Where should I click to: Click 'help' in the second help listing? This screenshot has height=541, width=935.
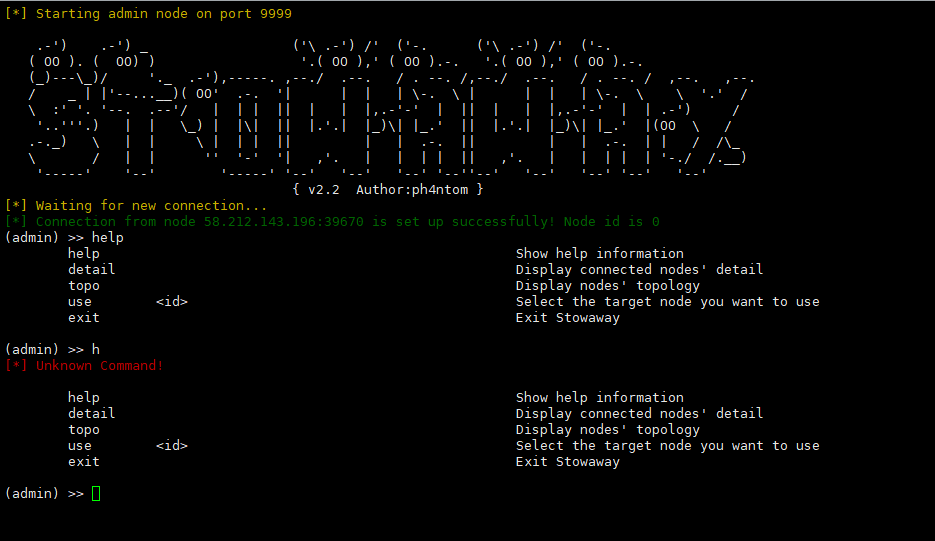click(x=83, y=397)
